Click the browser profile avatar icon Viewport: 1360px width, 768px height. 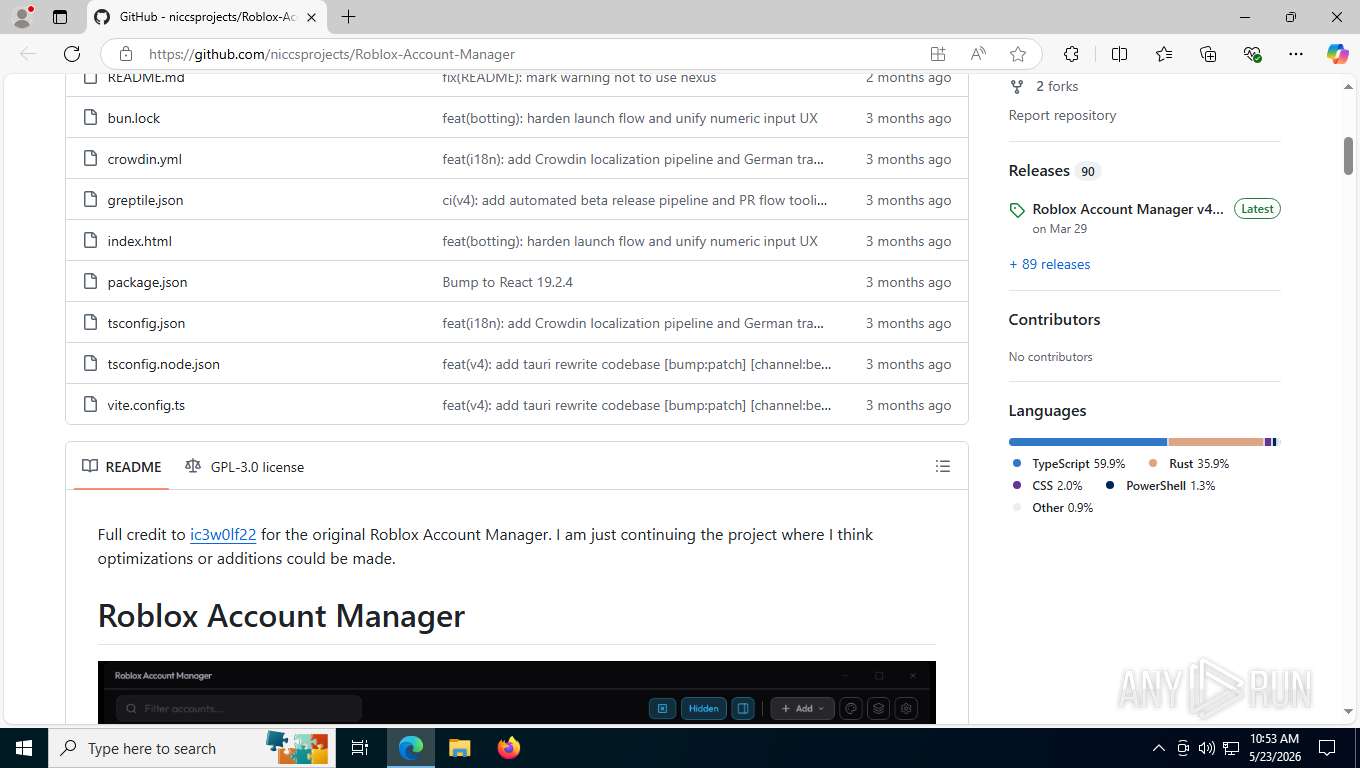pos(21,17)
